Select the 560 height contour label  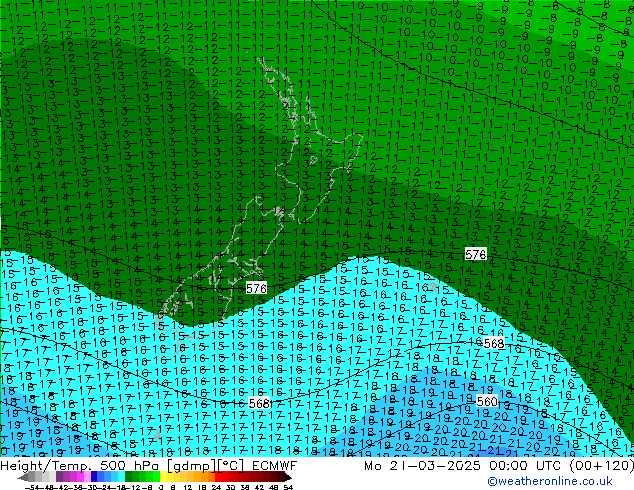coord(487,401)
